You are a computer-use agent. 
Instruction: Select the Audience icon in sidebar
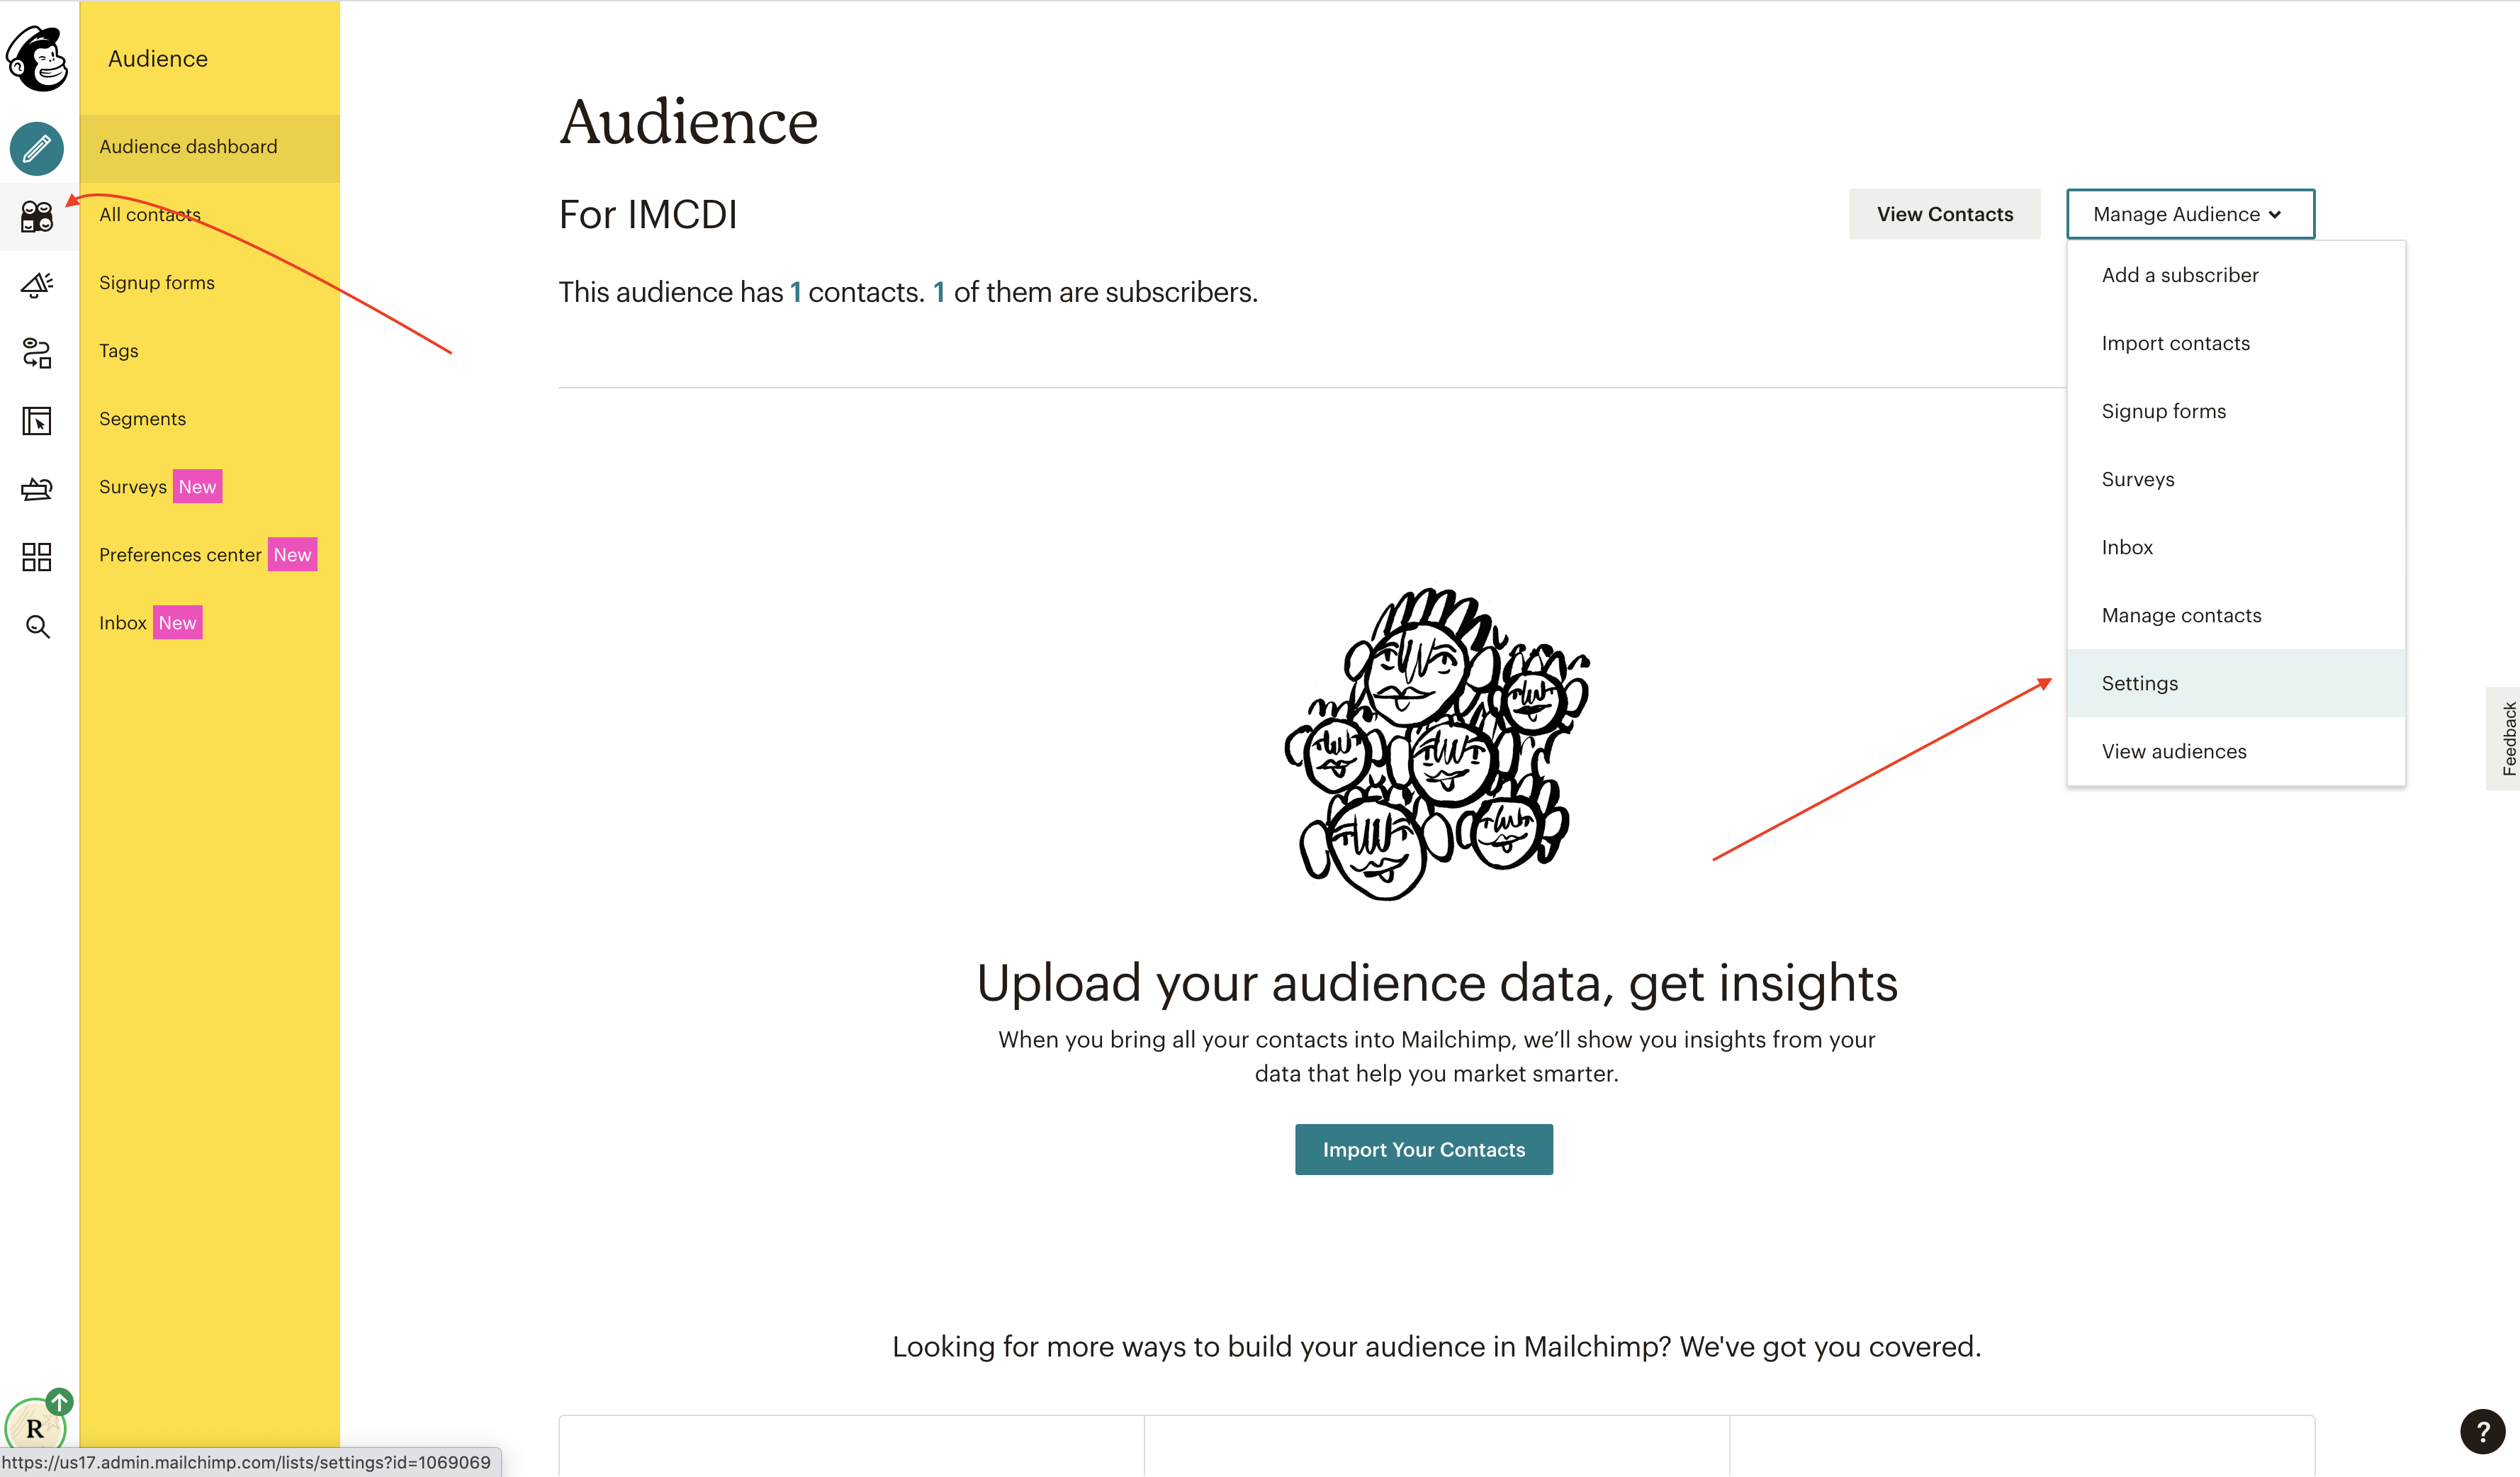(x=37, y=216)
